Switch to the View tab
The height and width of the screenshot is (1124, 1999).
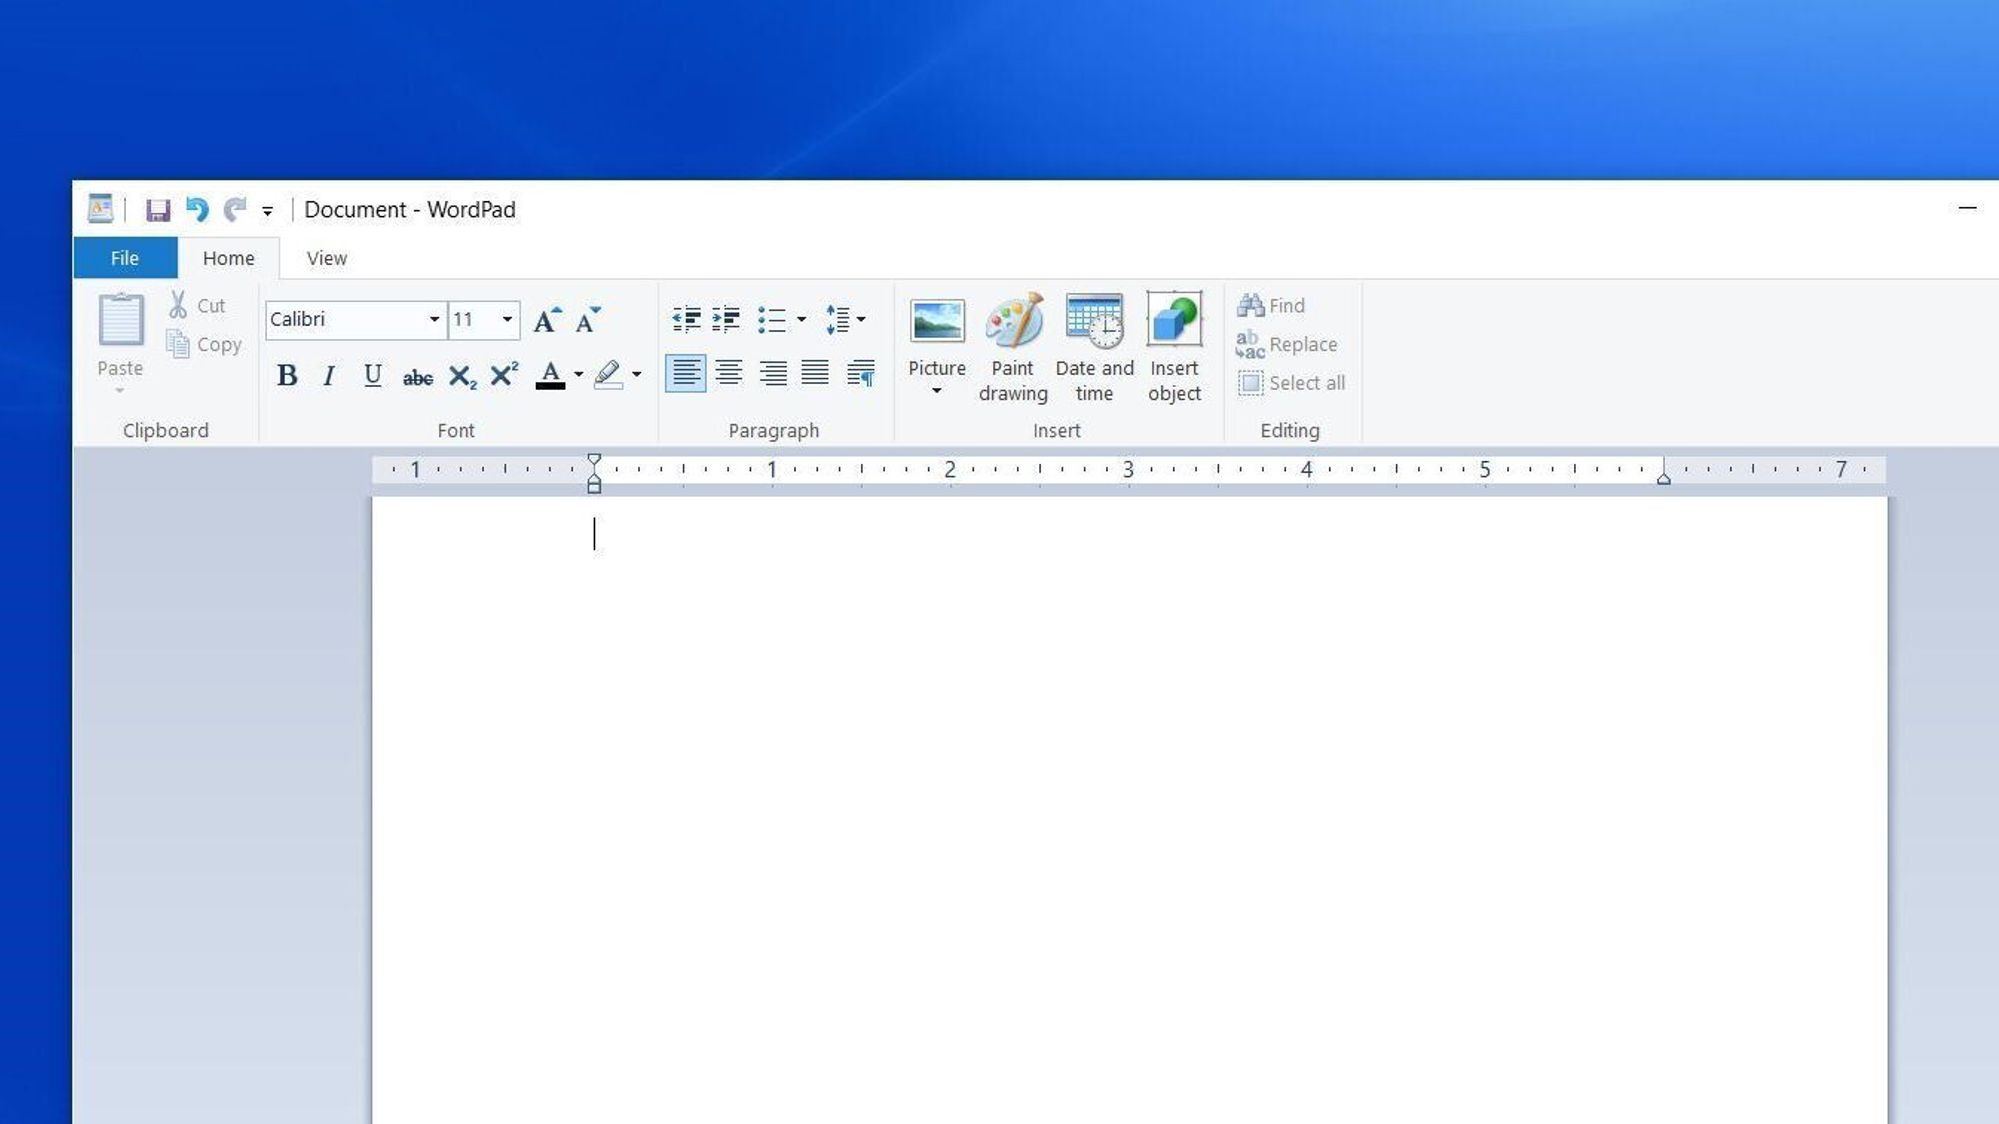click(326, 258)
